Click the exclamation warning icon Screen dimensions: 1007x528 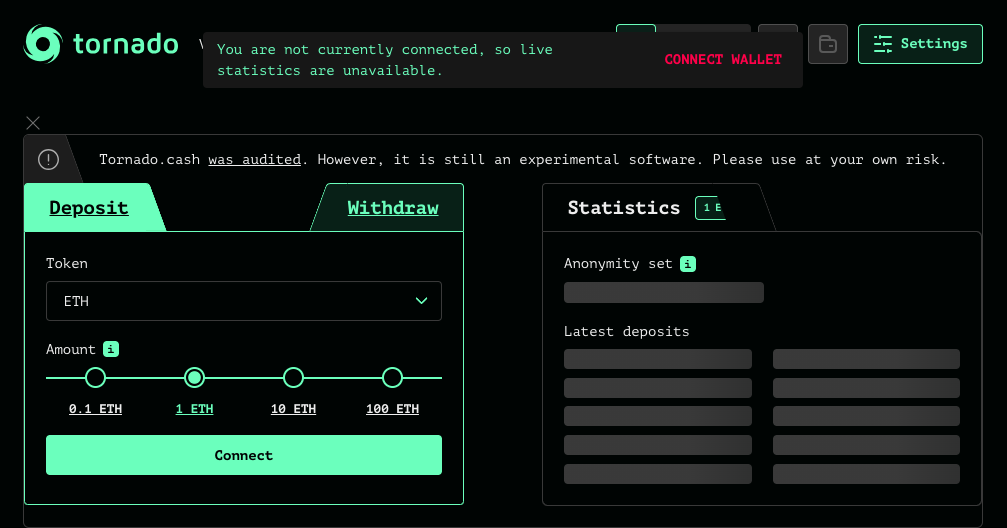tap(49, 159)
